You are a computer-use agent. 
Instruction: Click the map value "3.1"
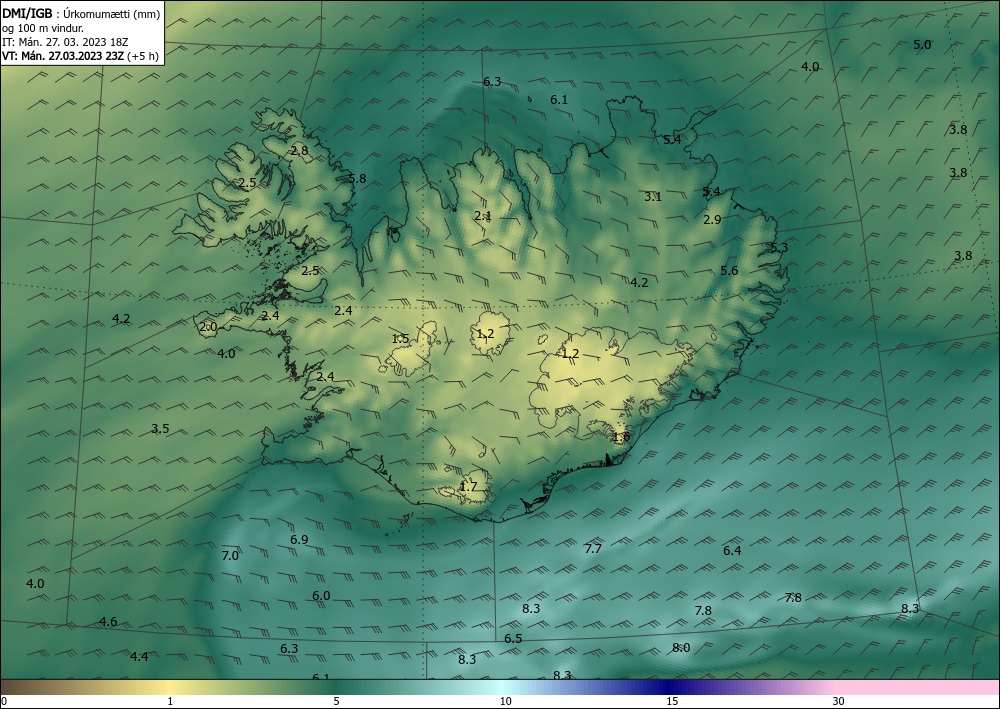(652, 197)
